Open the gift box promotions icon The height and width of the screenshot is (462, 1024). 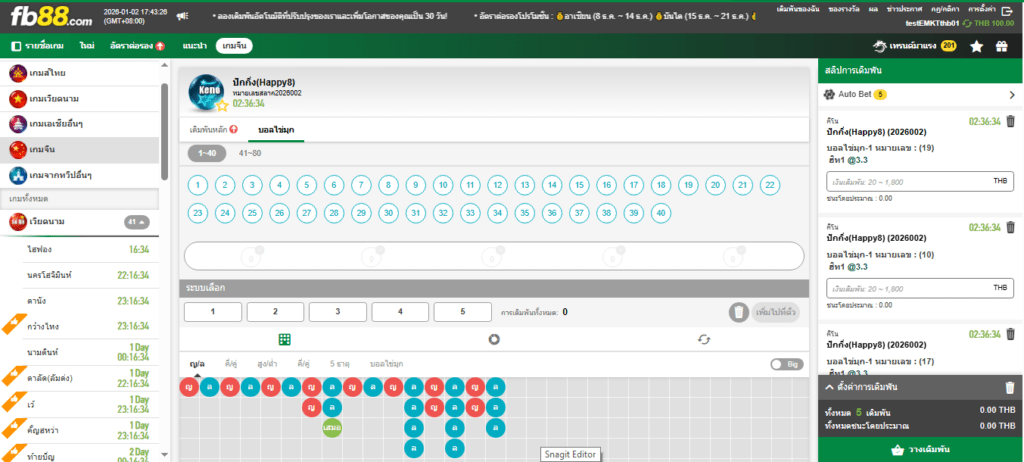(x=1002, y=46)
